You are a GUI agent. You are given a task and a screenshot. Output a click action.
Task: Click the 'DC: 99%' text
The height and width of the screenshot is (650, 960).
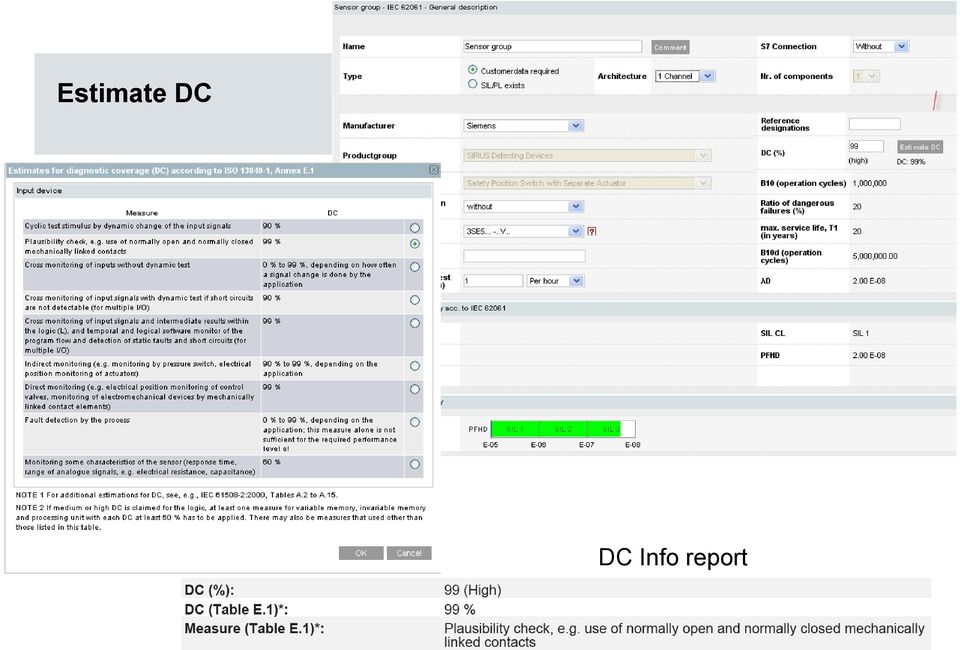click(x=911, y=162)
